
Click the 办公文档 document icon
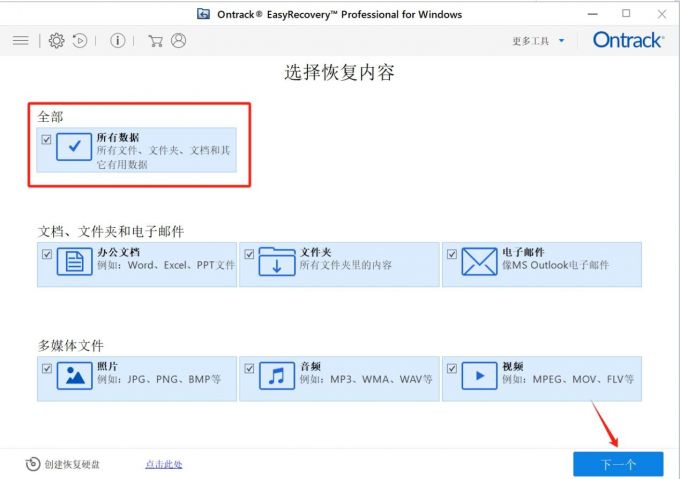click(75, 261)
